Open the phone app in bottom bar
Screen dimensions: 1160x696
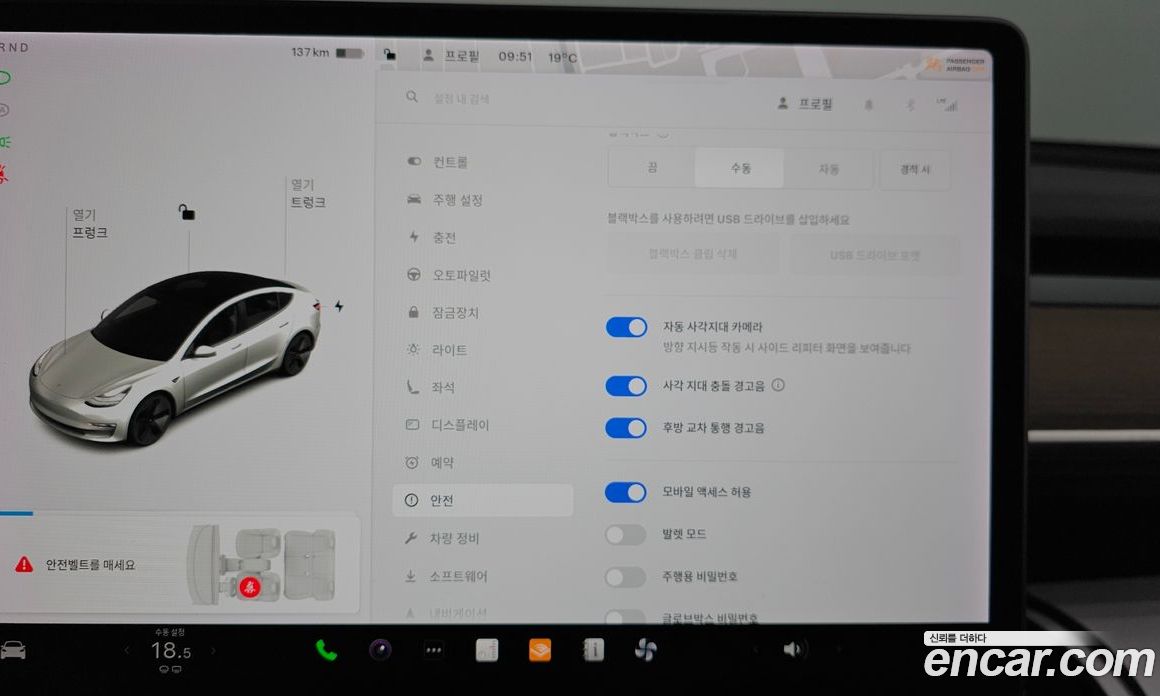pos(326,650)
